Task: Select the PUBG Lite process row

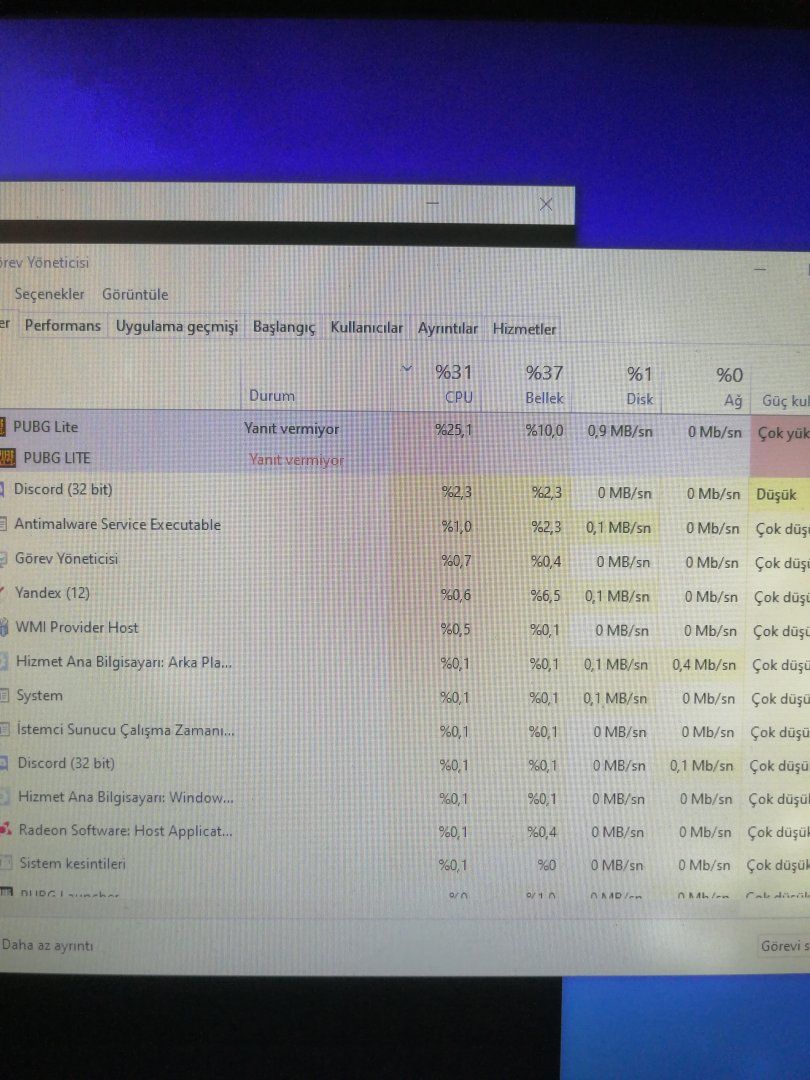Action: tap(405, 428)
